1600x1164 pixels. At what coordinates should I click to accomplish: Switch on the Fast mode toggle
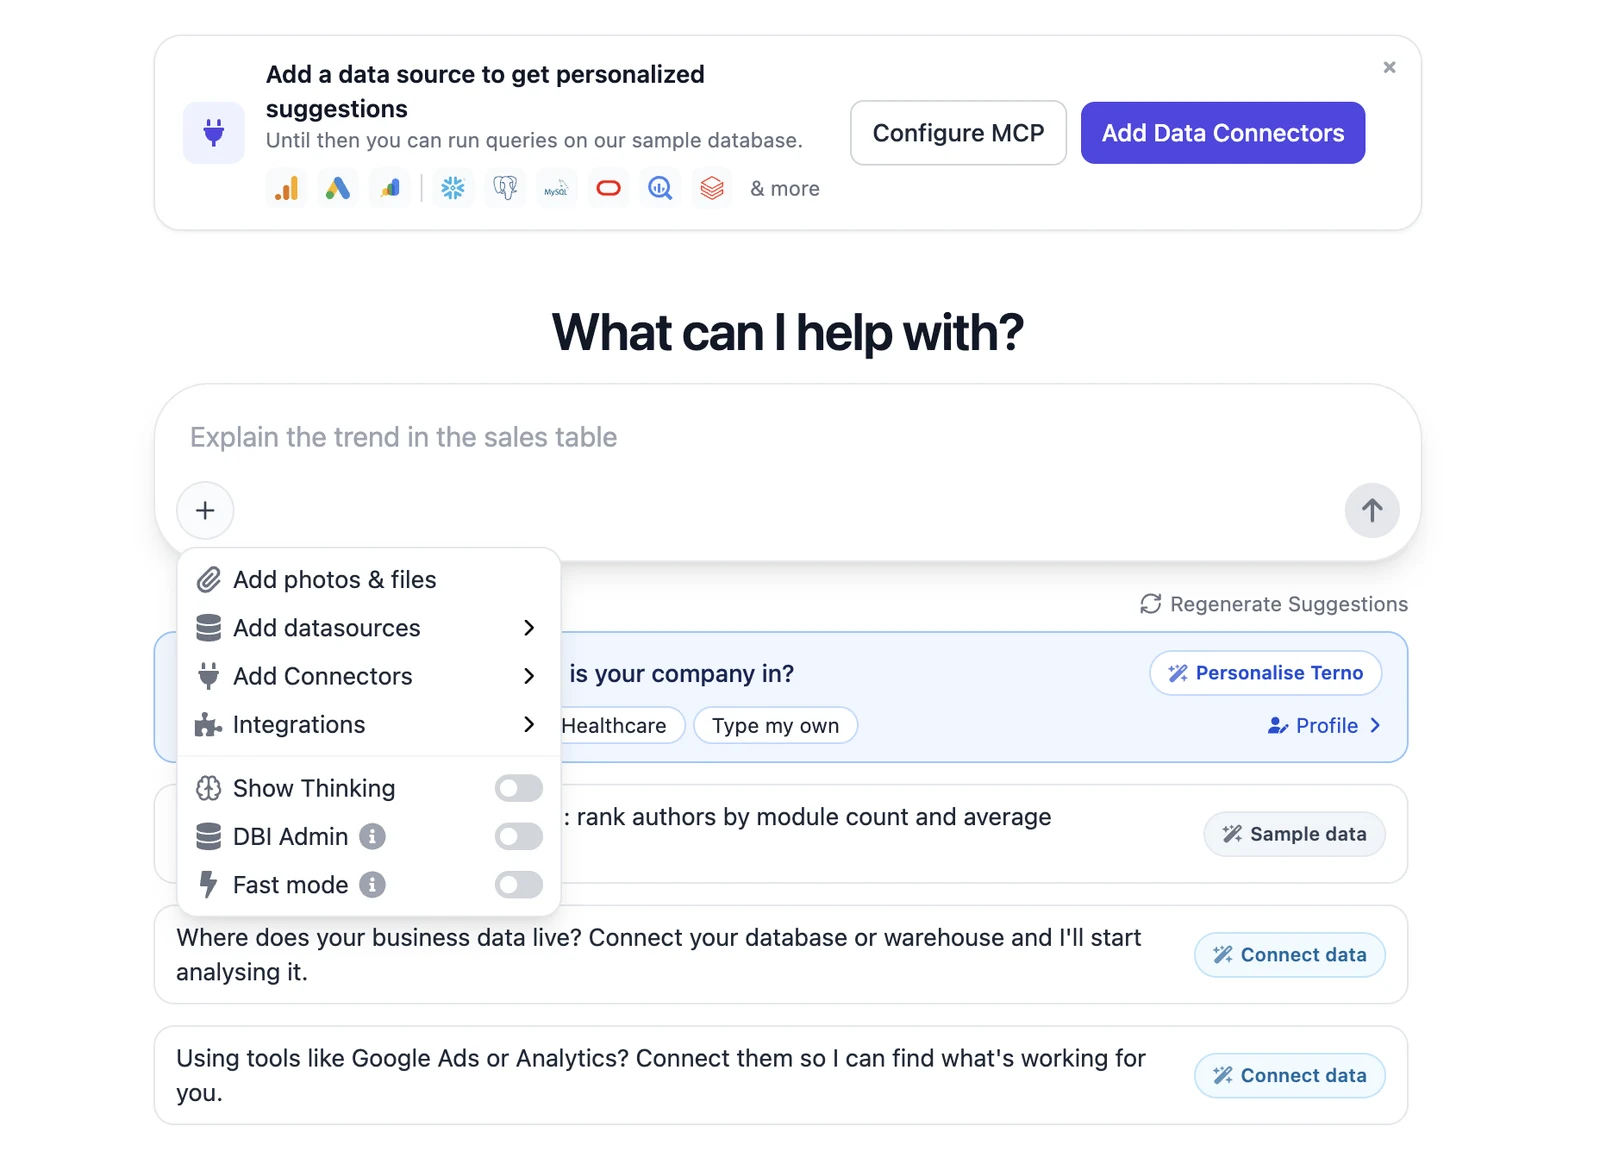[x=518, y=884]
